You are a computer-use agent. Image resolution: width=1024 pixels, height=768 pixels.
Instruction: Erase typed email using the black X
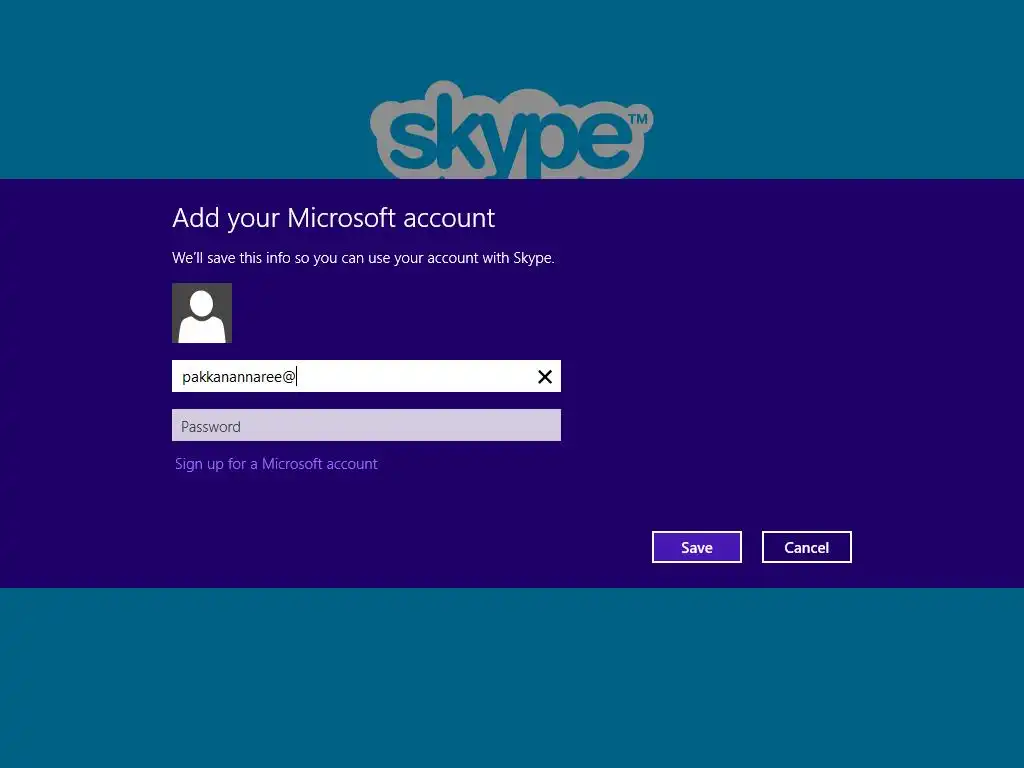[545, 377]
